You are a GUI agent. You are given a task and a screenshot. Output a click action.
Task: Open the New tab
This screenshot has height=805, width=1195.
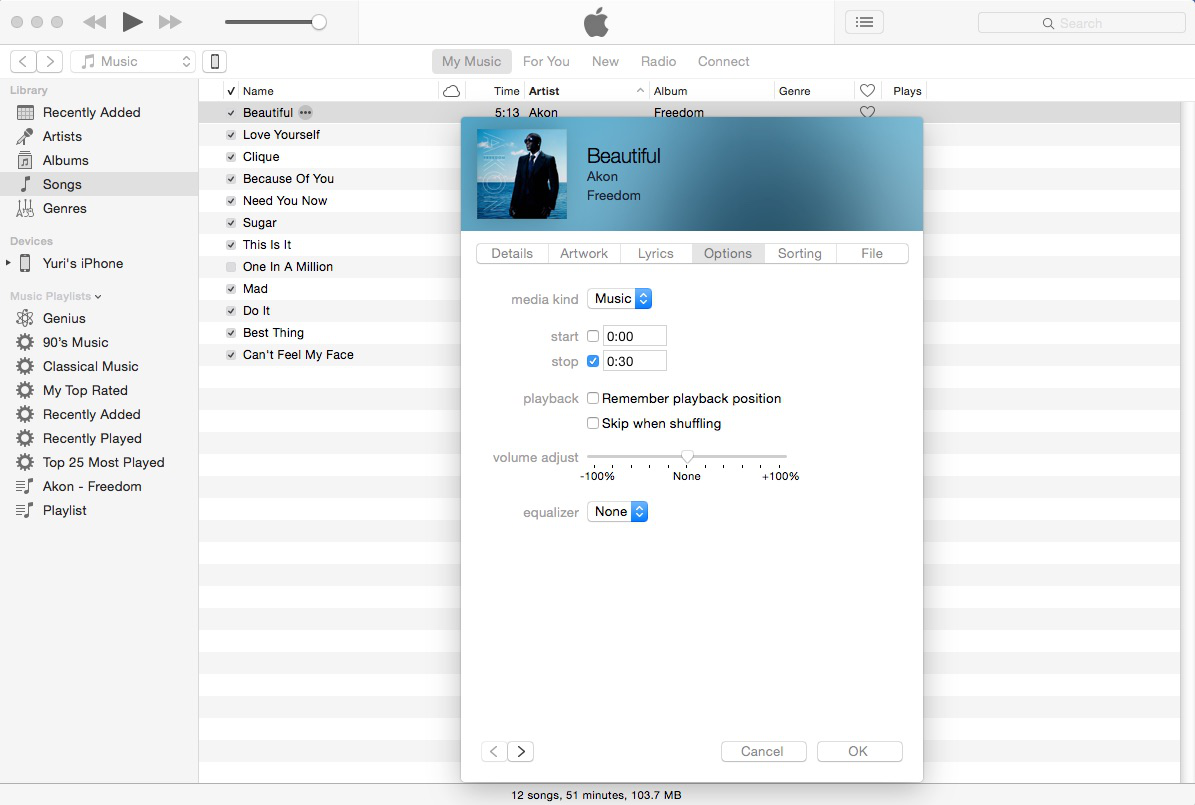(605, 61)
